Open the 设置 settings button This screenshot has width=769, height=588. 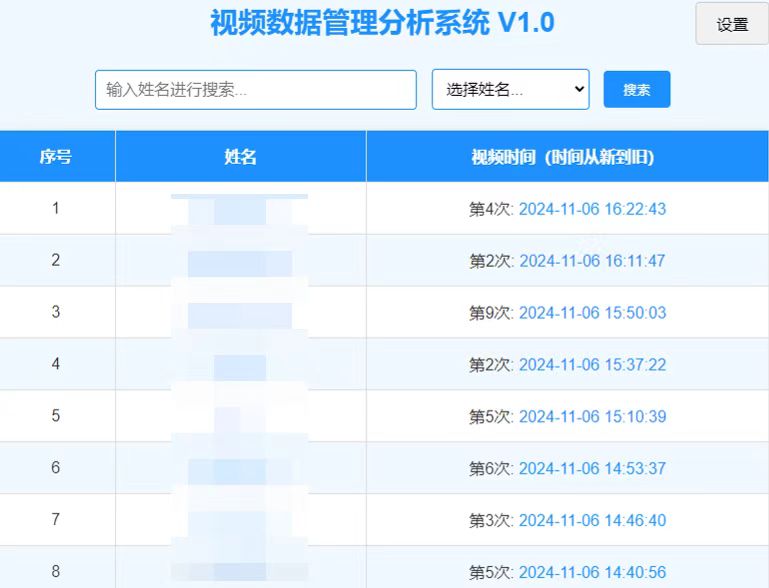coord(731,25)
